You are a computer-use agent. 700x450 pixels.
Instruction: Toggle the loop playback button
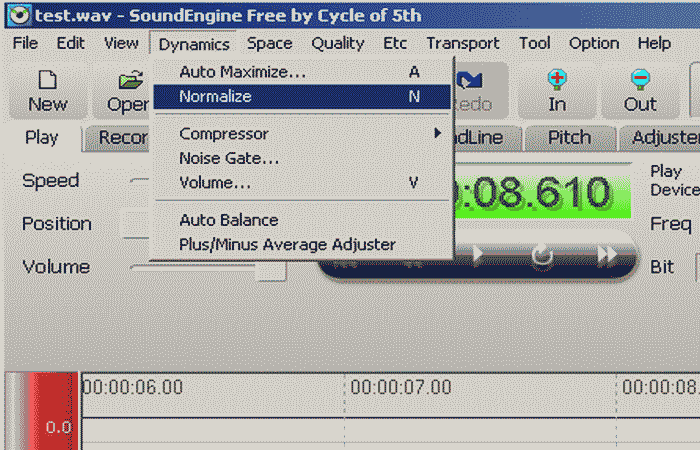(542, 256)
